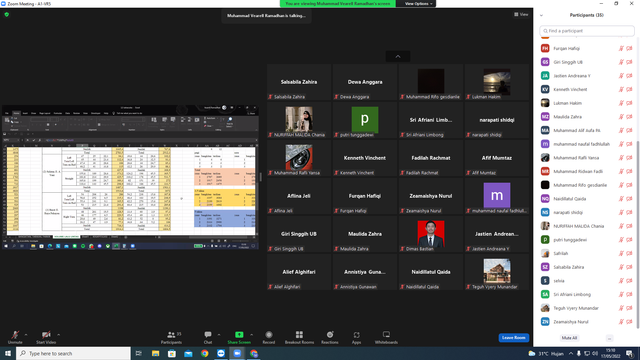The height and width of the screenshot is (360, 640).
Task: Open the collapse chevron in the Participants panel header
Action: (x=541, y=16)
